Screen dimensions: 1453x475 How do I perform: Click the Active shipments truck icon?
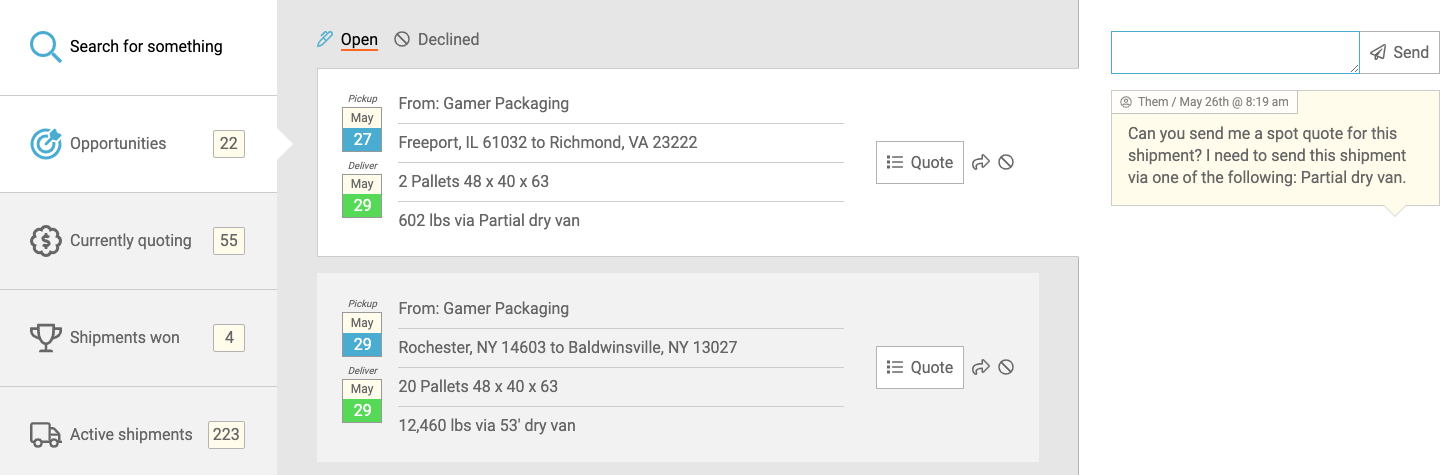tap(46, 435)
